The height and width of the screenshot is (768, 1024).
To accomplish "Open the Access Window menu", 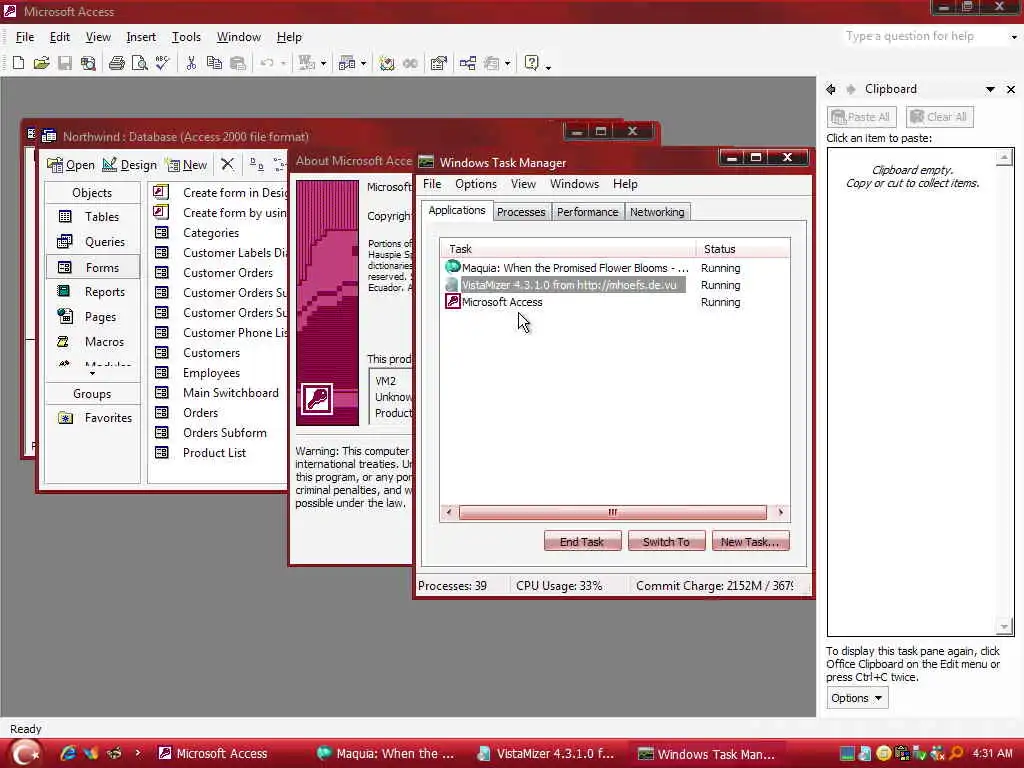I will pyautogui.click(x=238, y=37).
